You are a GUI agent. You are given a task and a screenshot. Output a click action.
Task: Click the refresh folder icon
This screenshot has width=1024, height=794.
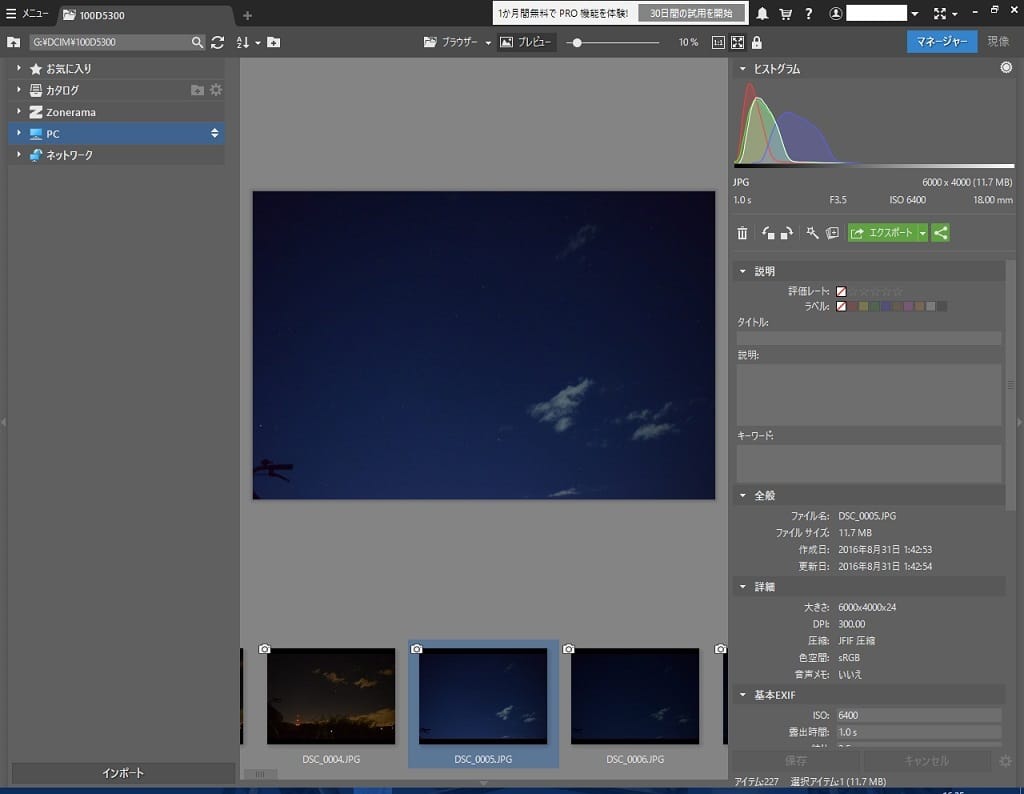point(217,43)
